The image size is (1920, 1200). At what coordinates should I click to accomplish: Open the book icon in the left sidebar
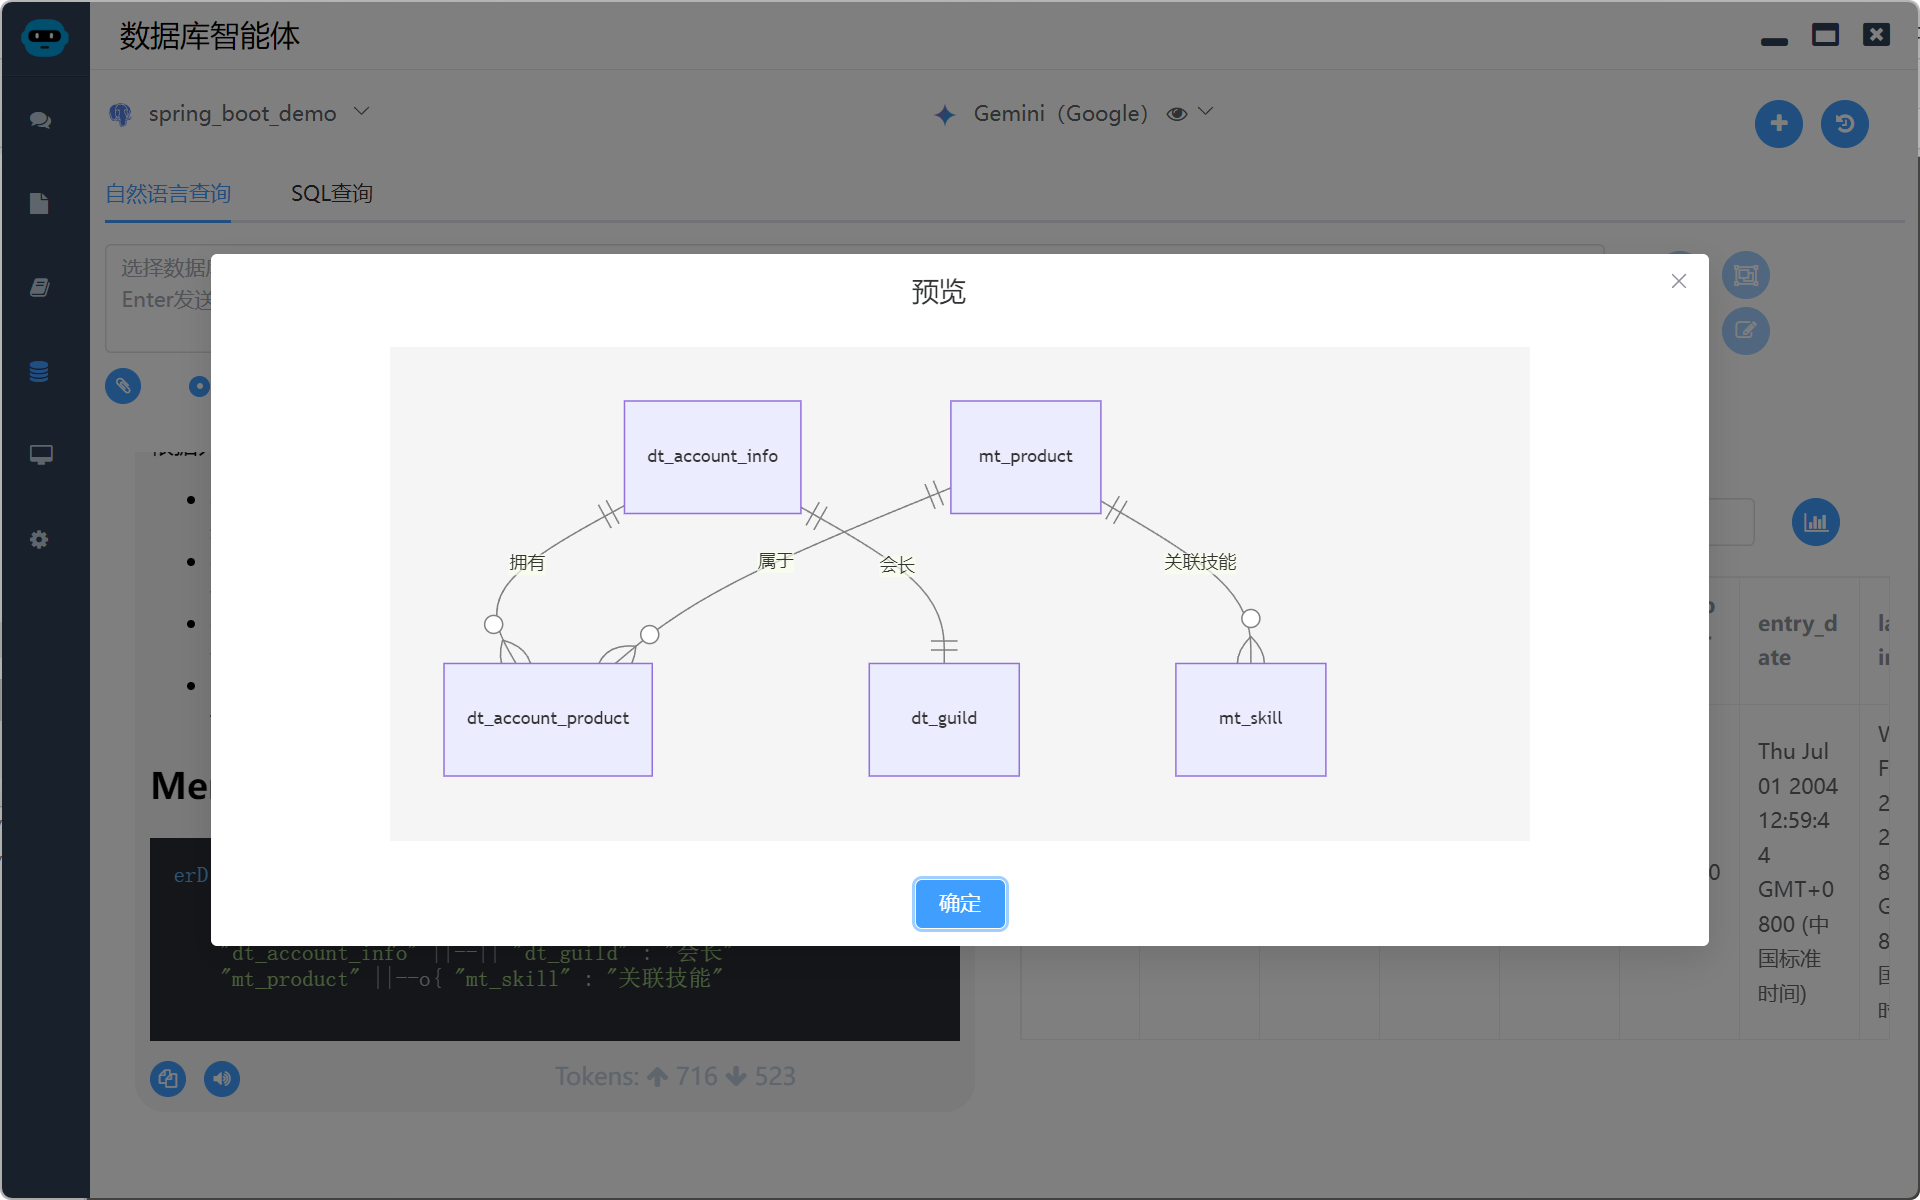pyautogui.click(x=40, y=288)
